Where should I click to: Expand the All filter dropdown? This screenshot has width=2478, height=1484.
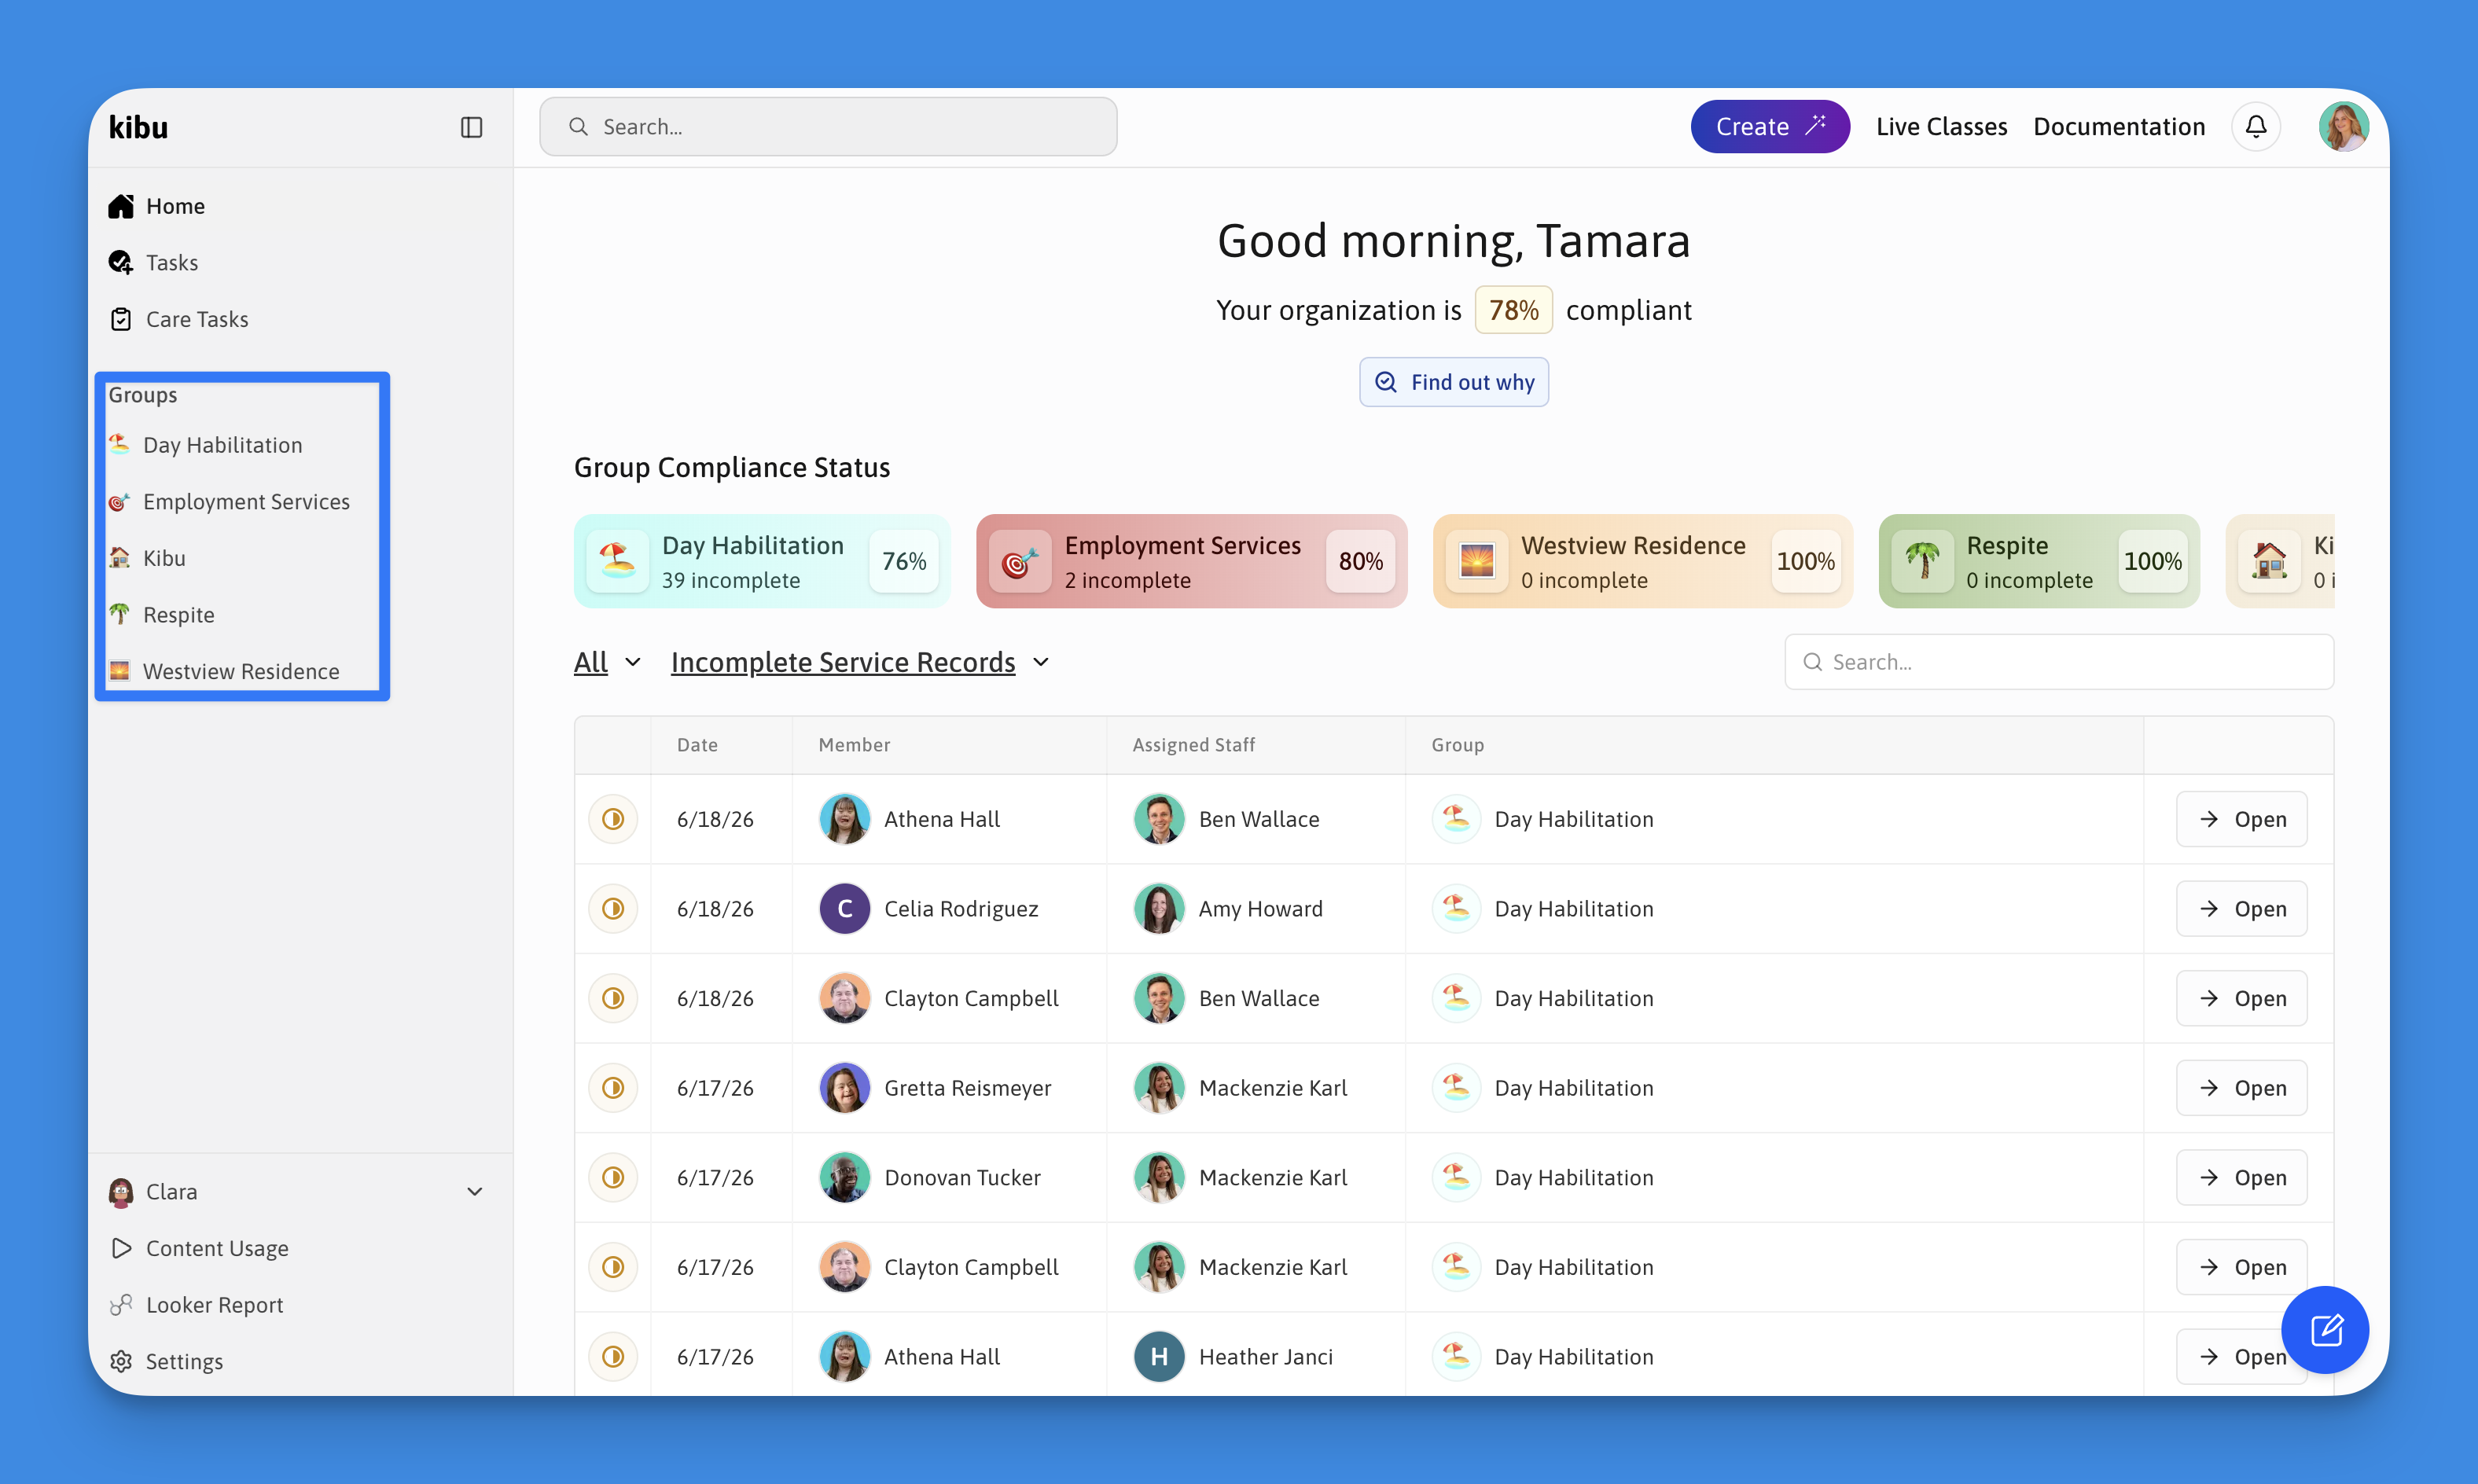click(608, 662)
